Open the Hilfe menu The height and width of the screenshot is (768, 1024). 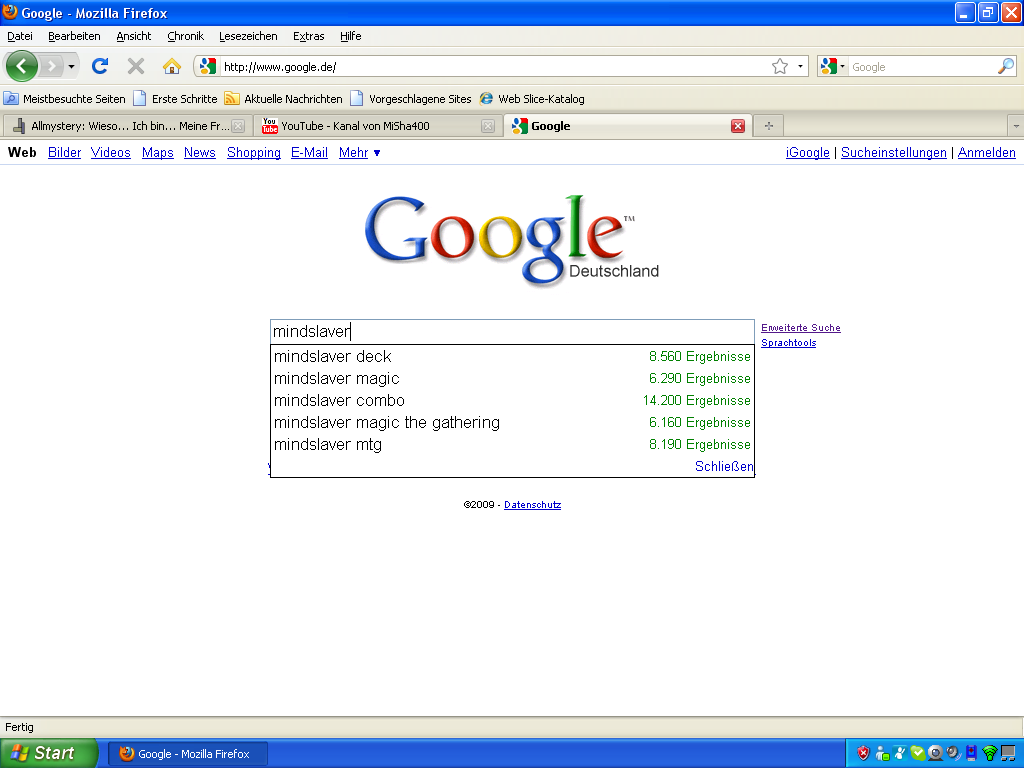click(350, 36)
